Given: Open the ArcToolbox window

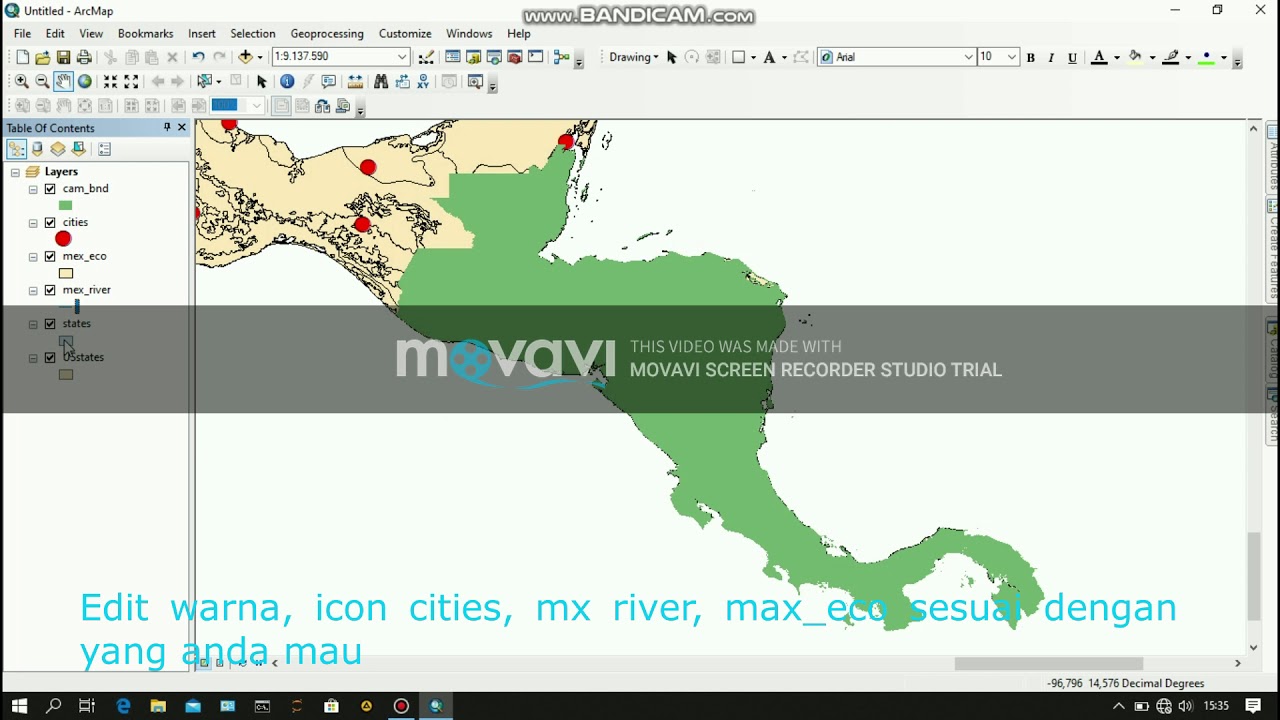Looking at the screenshot, I should (515, 57).
